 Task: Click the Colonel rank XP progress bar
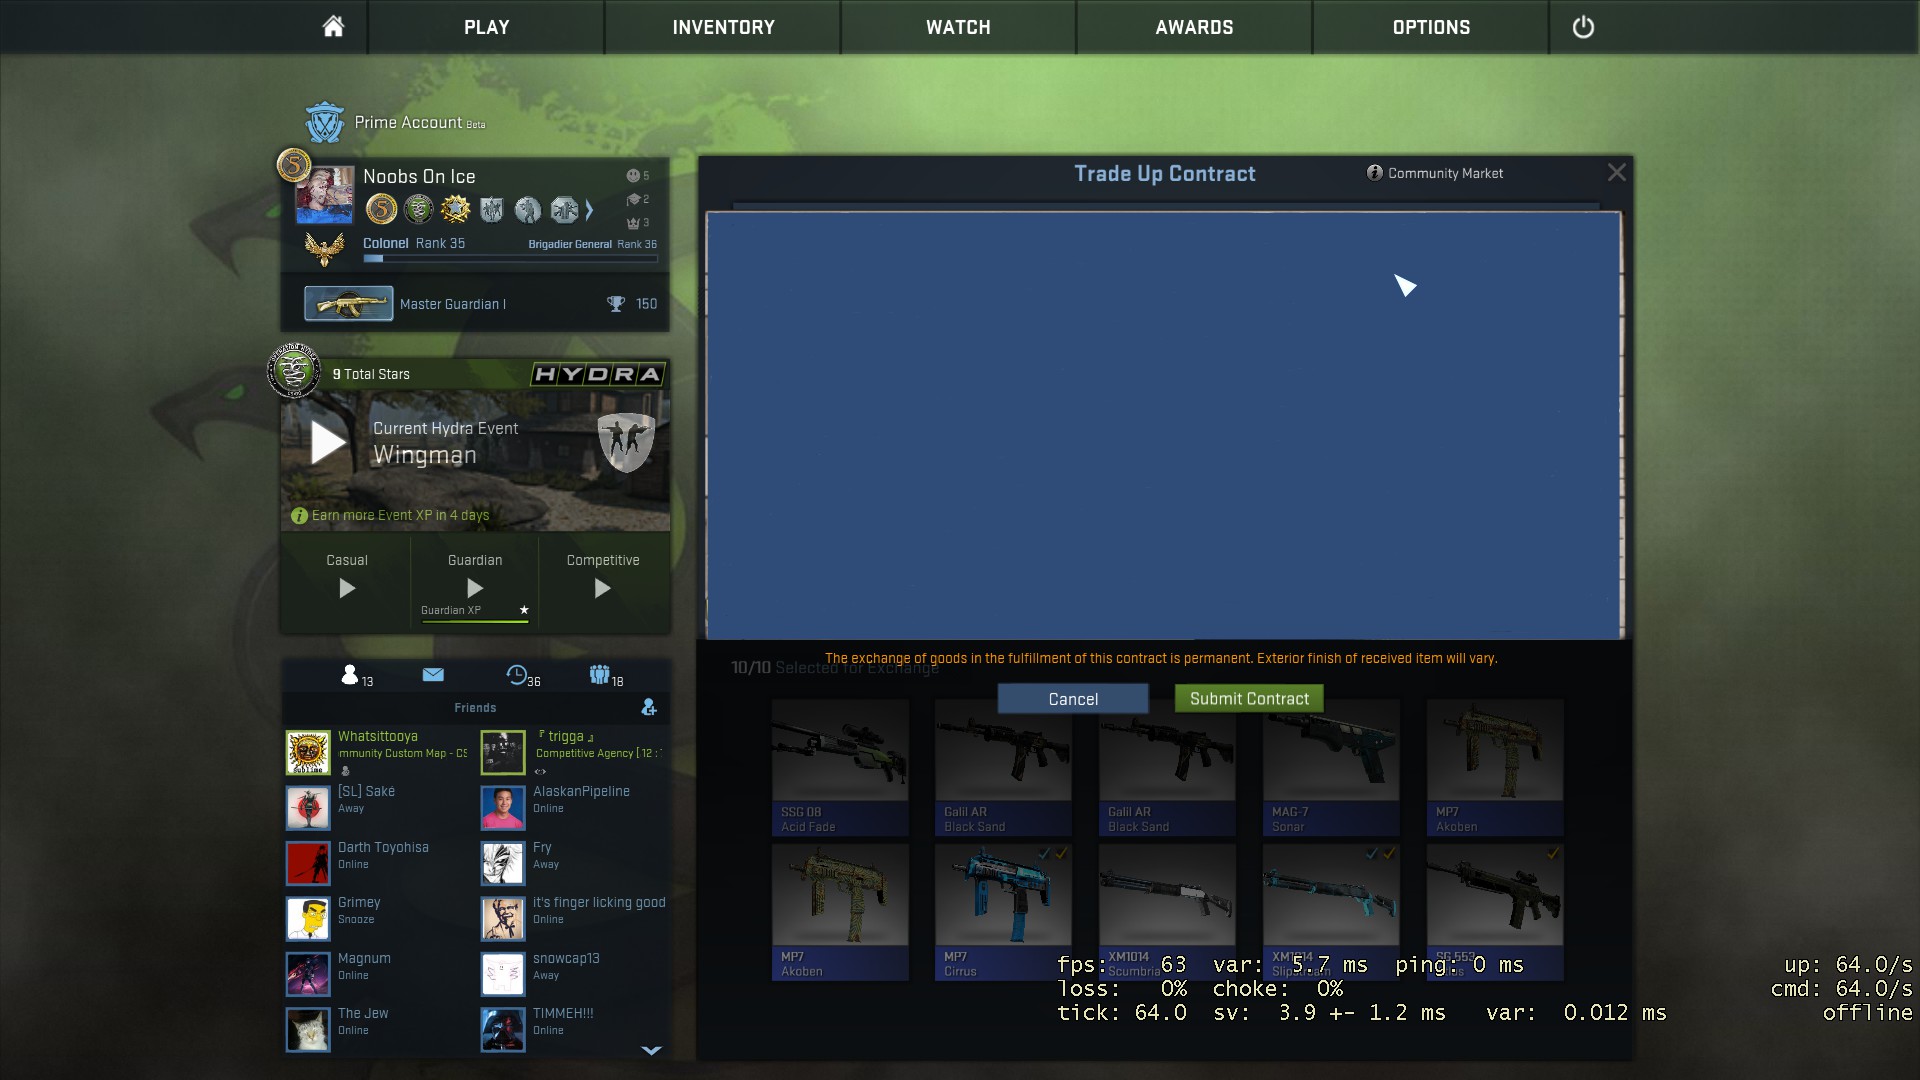tap(510, 259)
